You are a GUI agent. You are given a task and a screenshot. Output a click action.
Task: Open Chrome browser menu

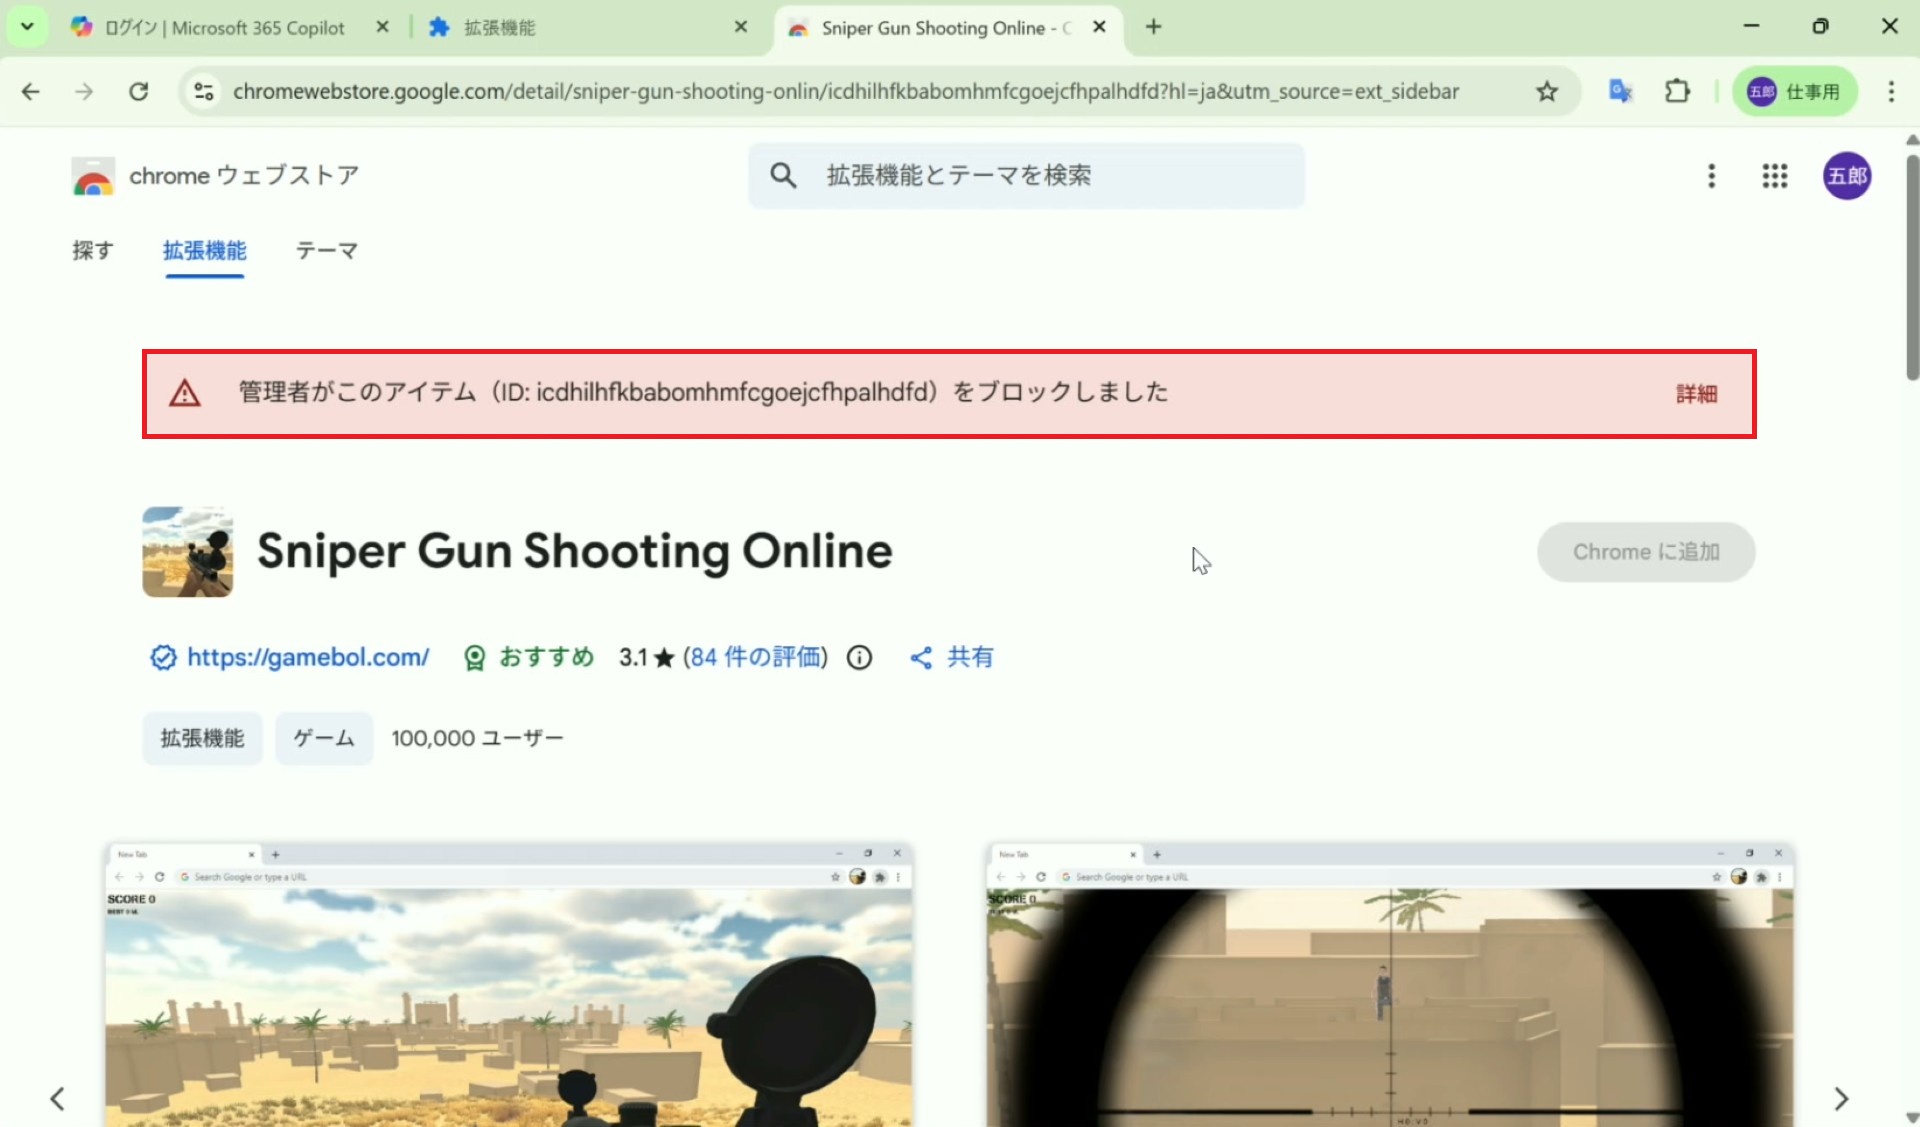[1890, 92]
